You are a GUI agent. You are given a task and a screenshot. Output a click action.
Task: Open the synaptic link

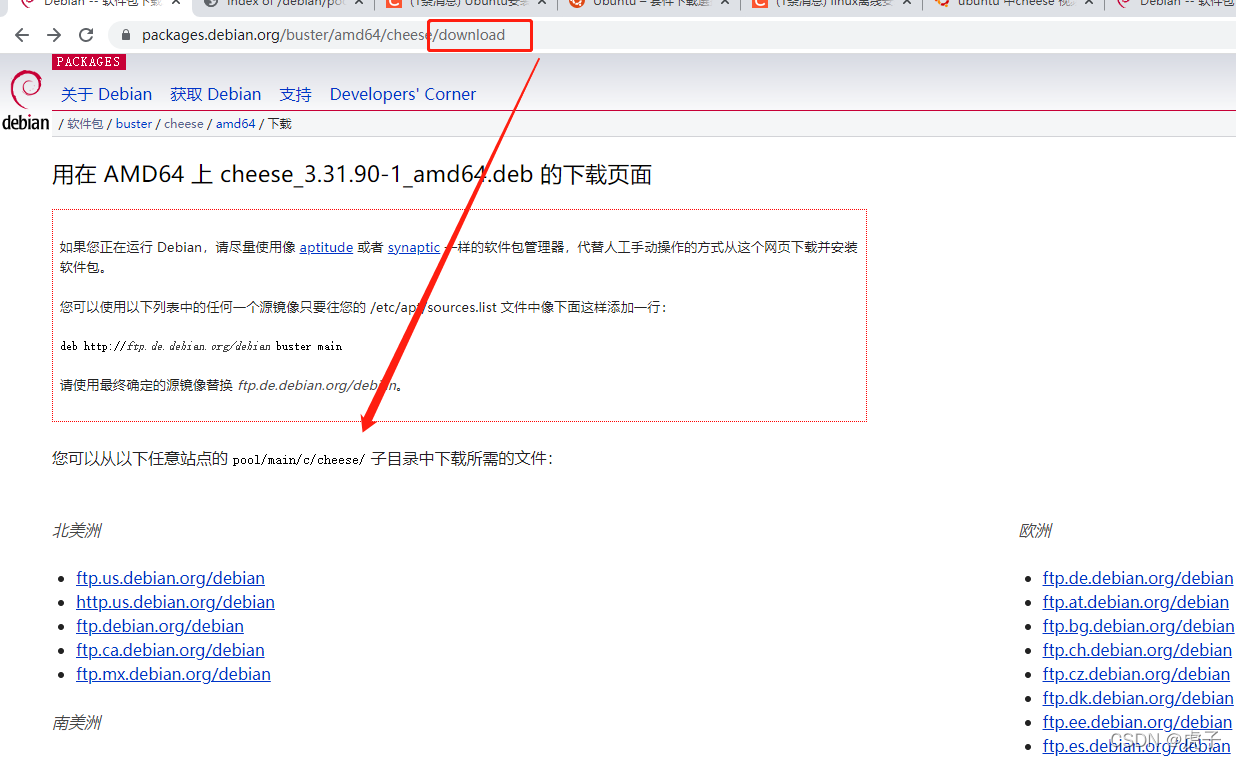pyautogui.click(x=414, y=247)
